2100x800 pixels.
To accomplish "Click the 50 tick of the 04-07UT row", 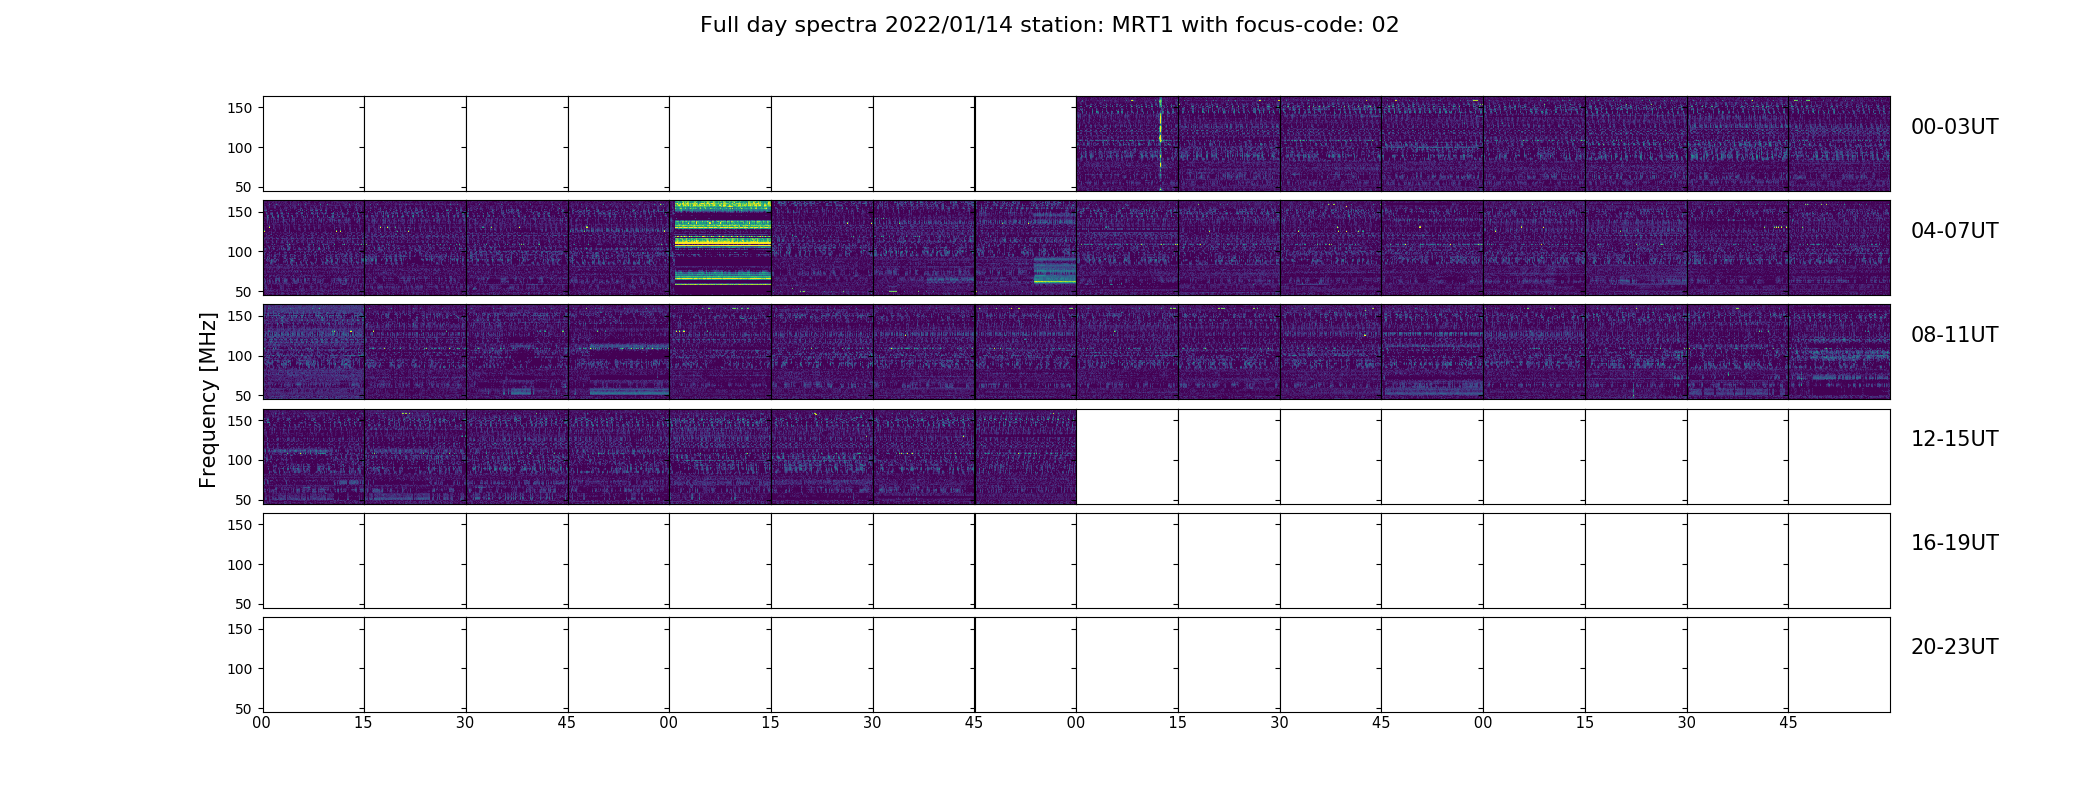I will coord(243,292).
